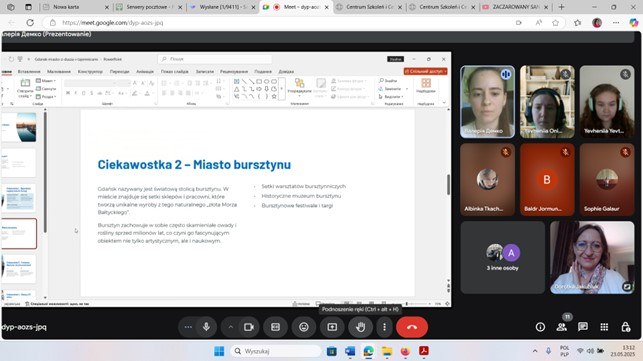Click Знайти find button in ribbon
The height and width of the screenshot is (361, 643).
pos(388,81)
